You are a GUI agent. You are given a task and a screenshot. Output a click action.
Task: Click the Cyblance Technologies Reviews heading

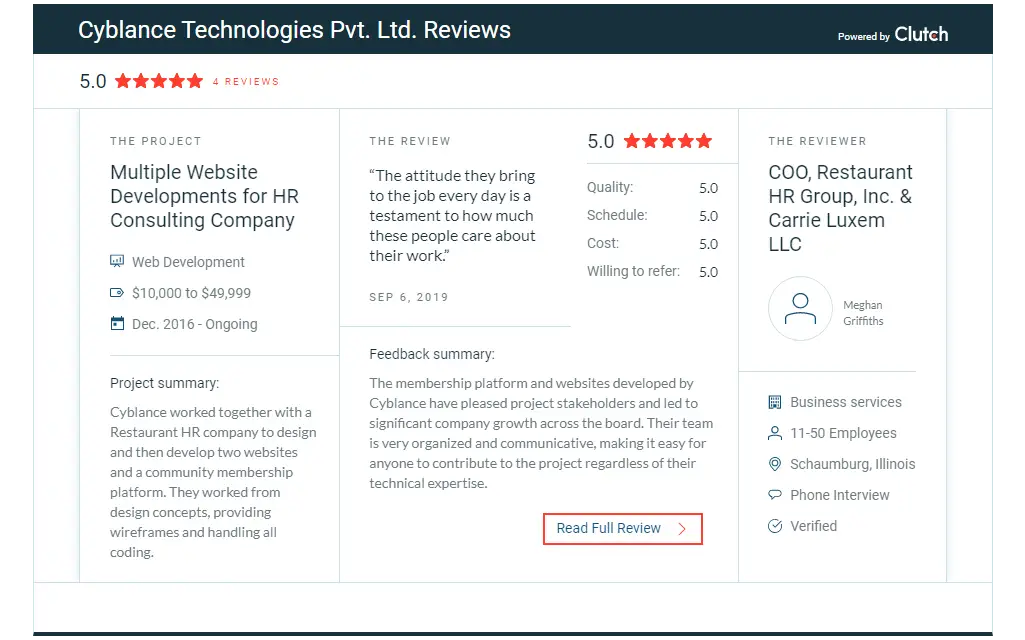[x=294, y=30]
